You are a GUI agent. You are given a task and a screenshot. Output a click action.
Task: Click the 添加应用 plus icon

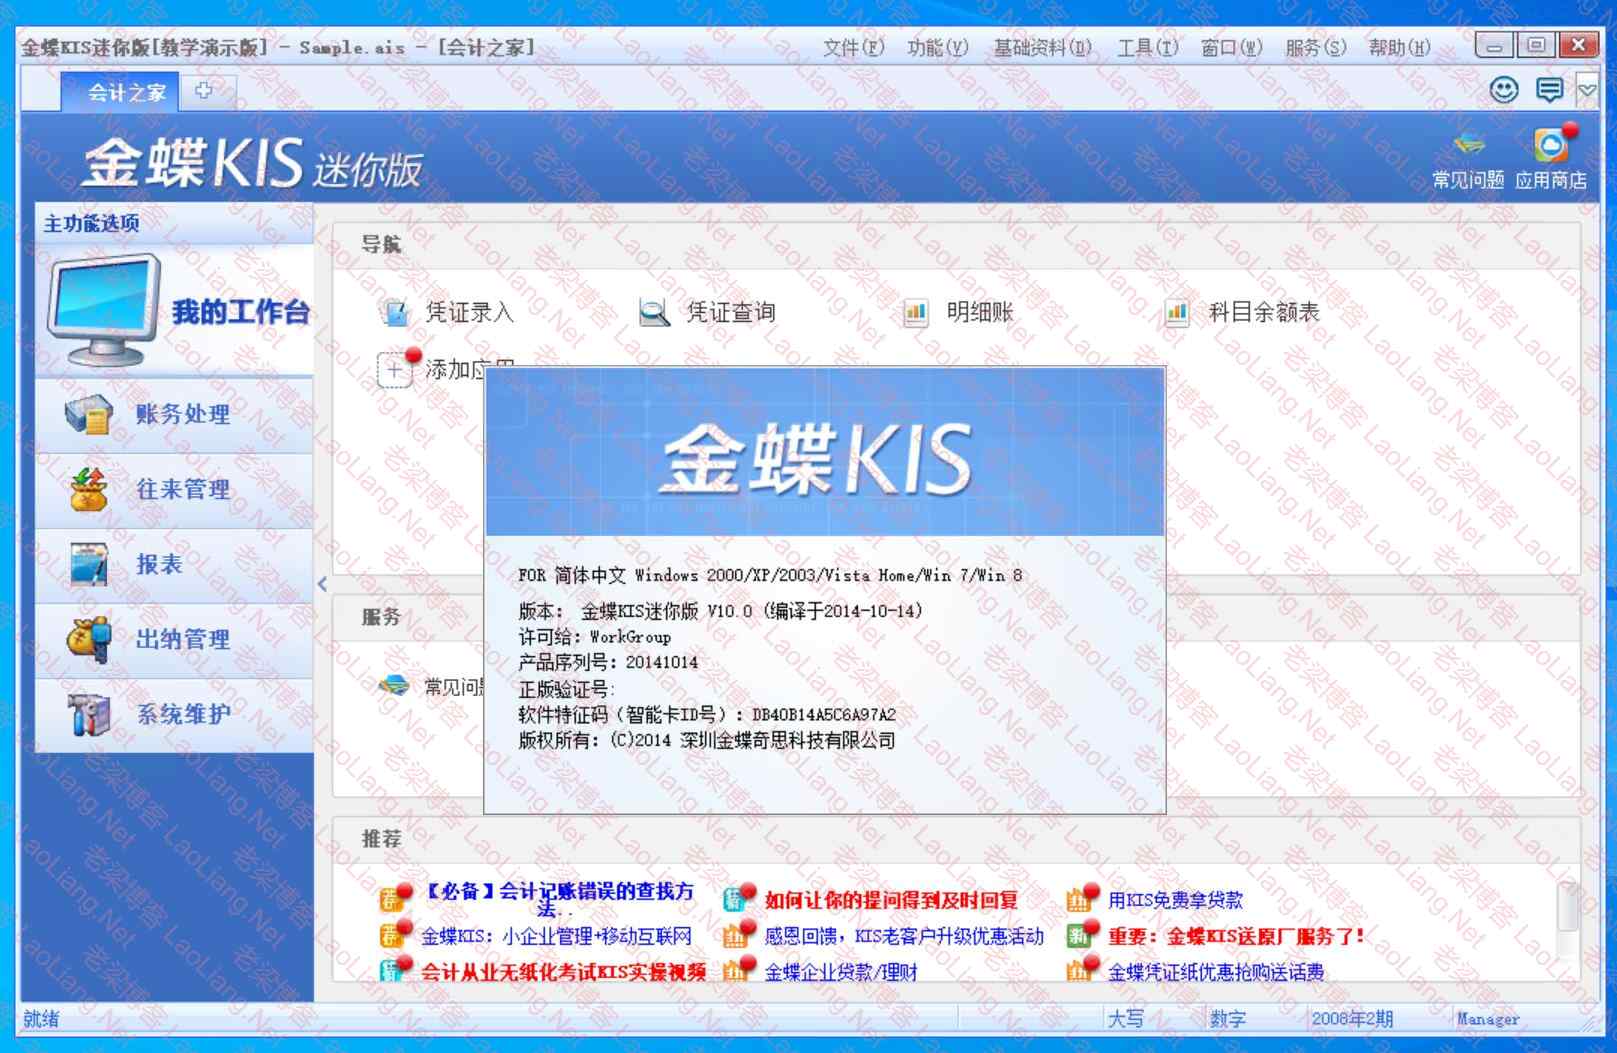coord(394,370)
